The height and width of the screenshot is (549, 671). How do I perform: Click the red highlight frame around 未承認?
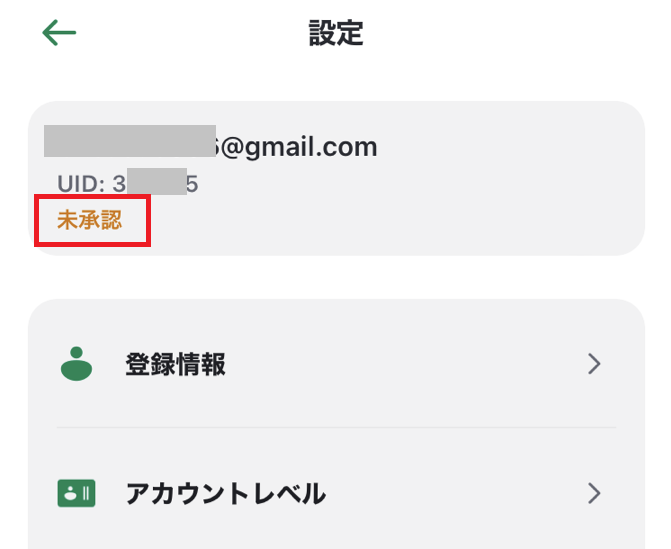tap(92, 220)
